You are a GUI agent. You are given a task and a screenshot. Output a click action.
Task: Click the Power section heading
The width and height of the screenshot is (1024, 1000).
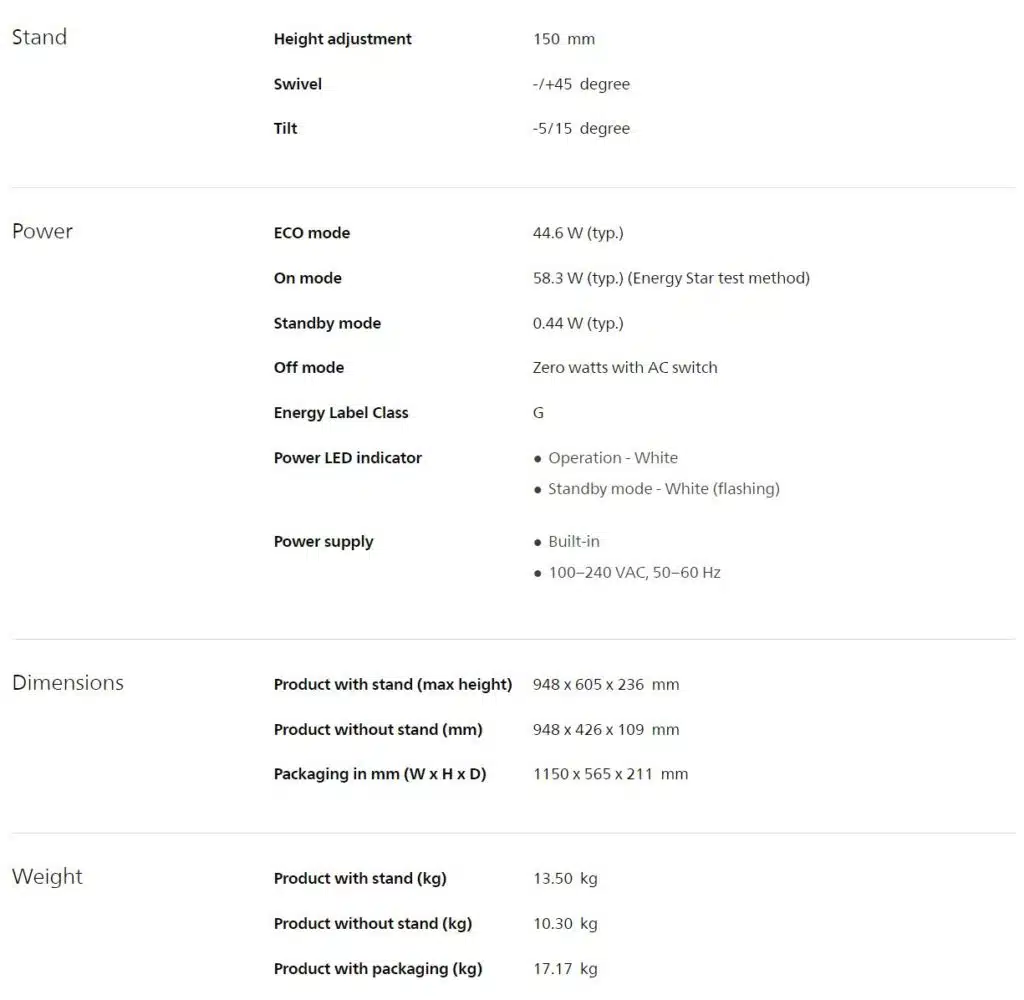[42, 232]
